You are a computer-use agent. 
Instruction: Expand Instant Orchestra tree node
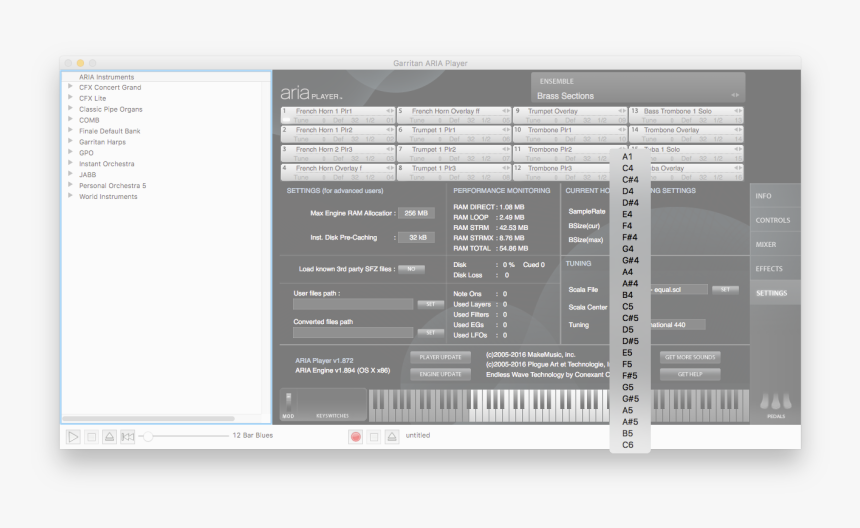(70, 163)
